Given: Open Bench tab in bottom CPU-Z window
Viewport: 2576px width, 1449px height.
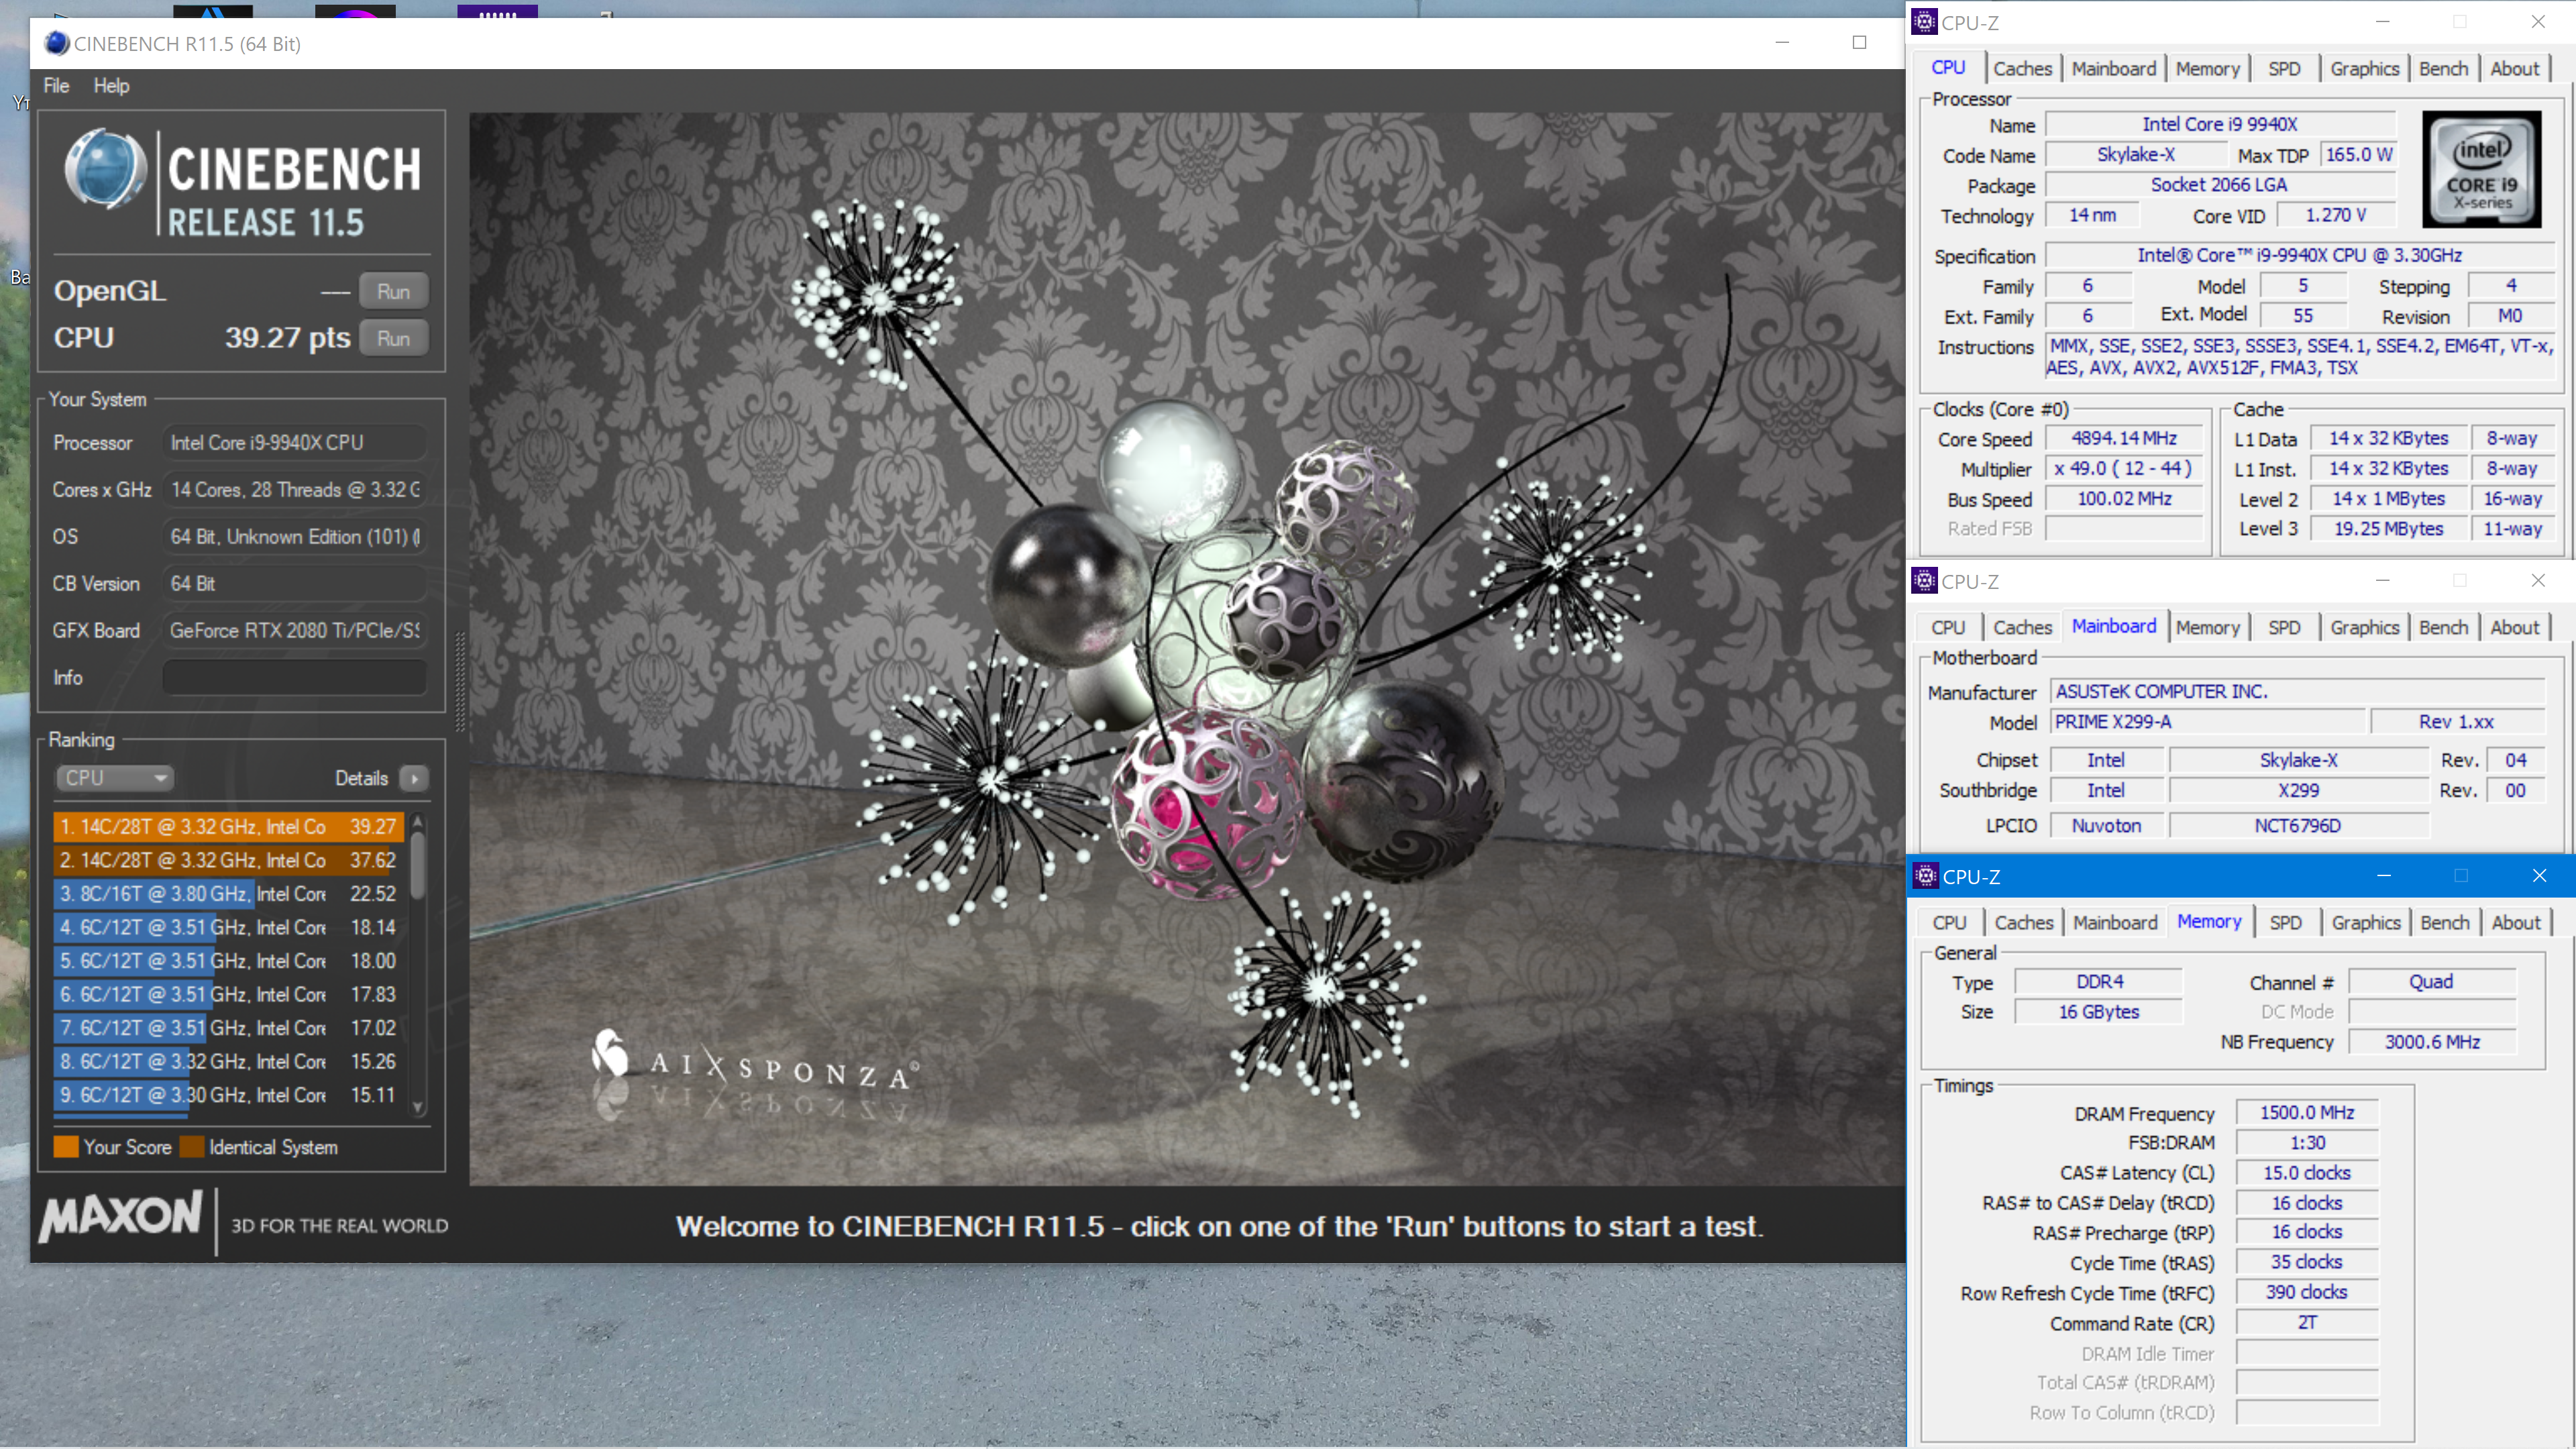Looking at the screenshot, I should pyautogui.click(x=2445, y=922).
